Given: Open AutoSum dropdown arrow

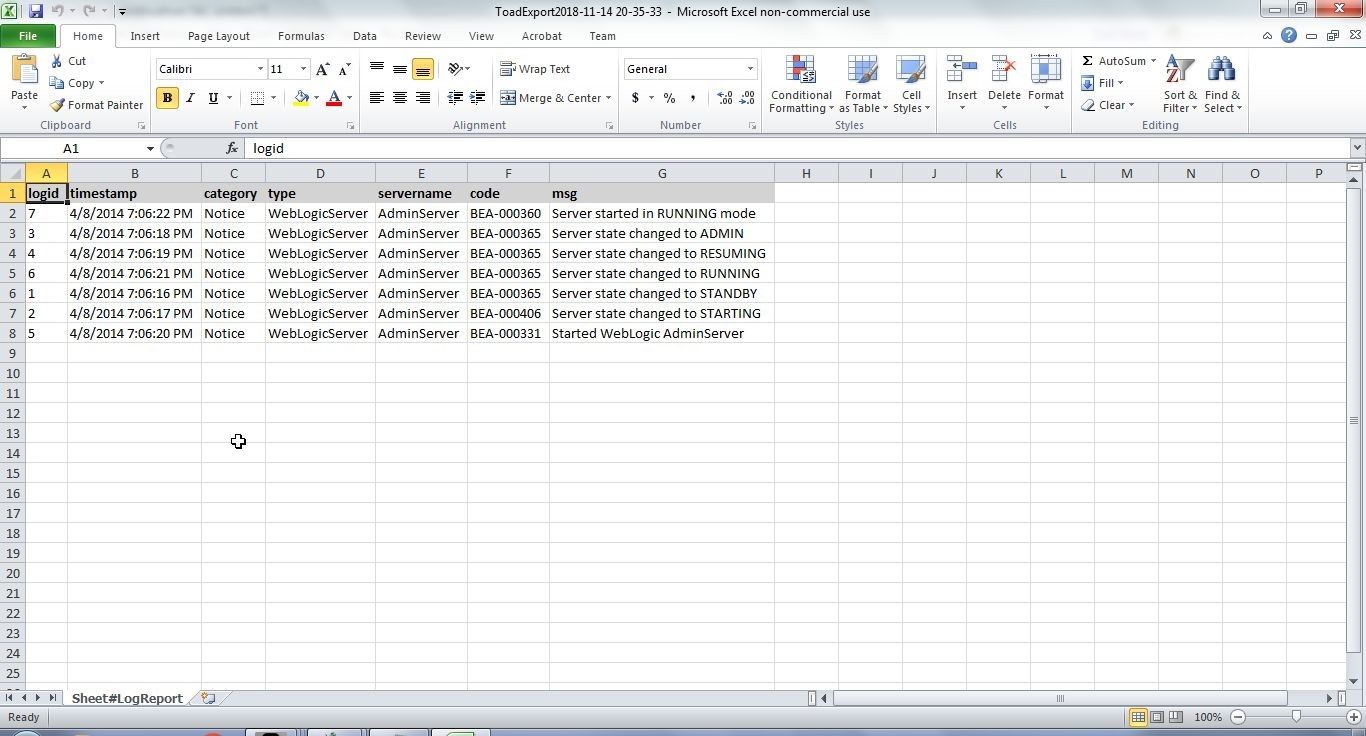Looking at the screenshot, I should 1153,61.
